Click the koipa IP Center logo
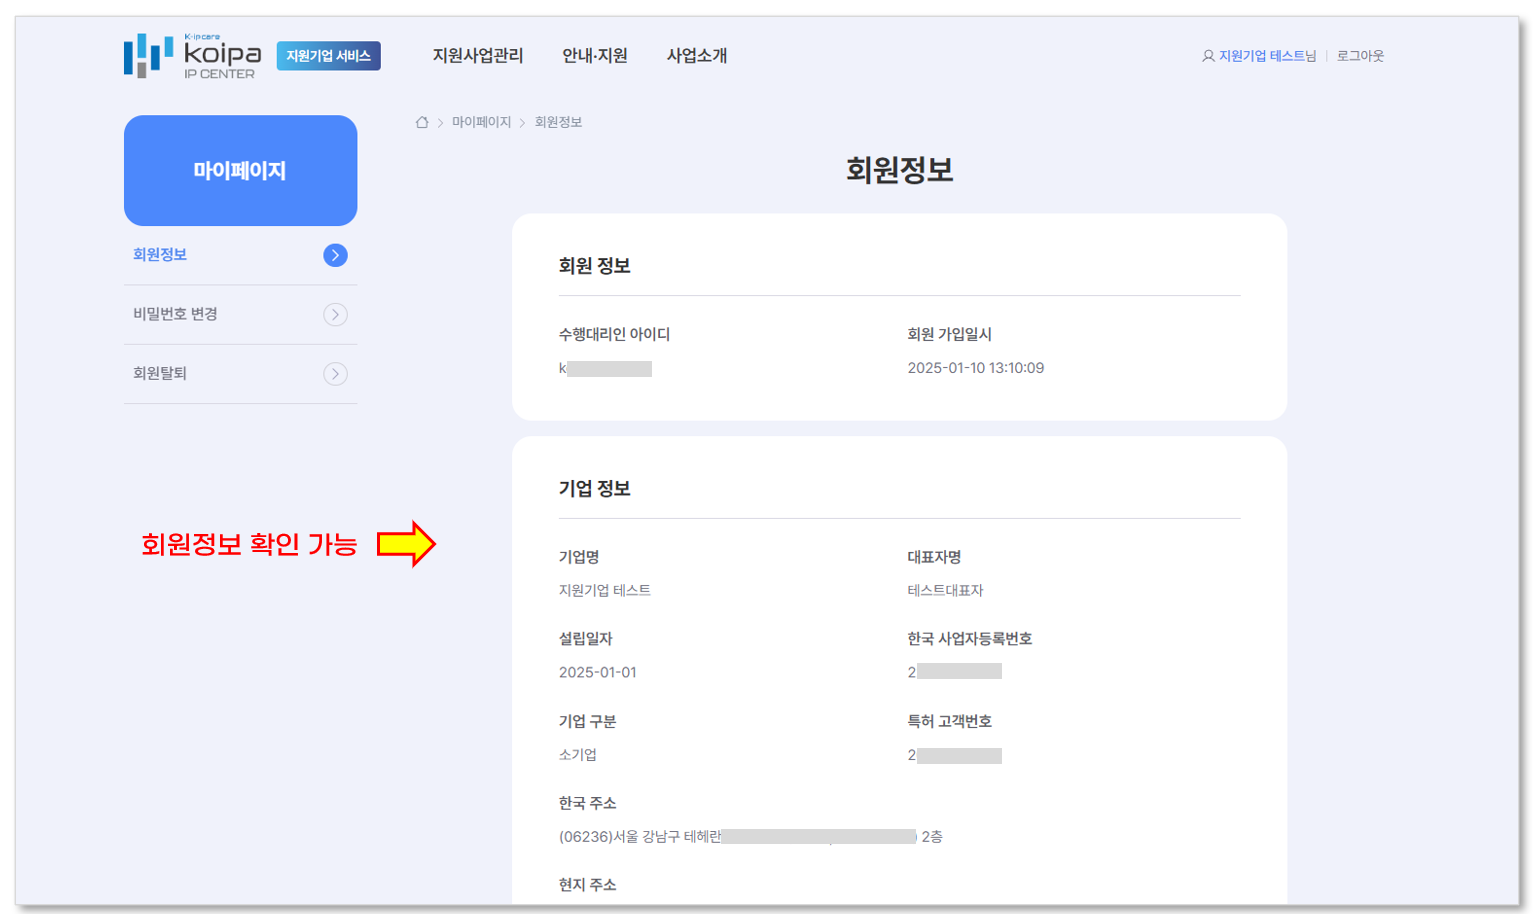The image size is (1533, 914). (x=192, y=56)
